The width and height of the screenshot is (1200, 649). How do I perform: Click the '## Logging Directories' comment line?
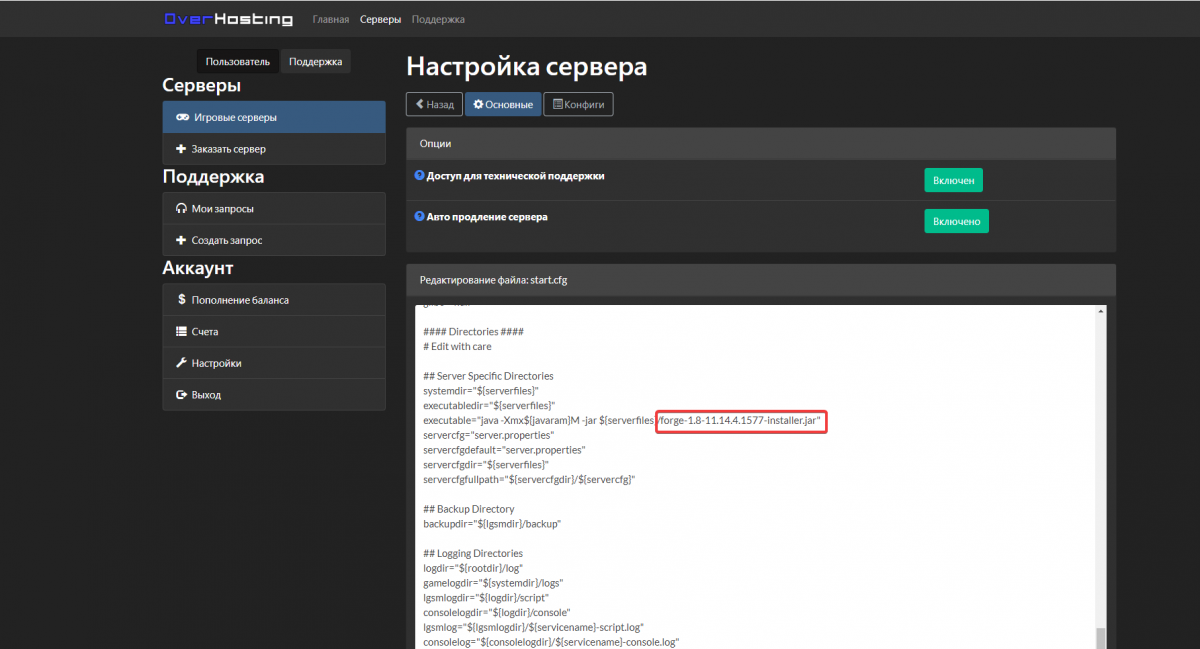point(473,553)
